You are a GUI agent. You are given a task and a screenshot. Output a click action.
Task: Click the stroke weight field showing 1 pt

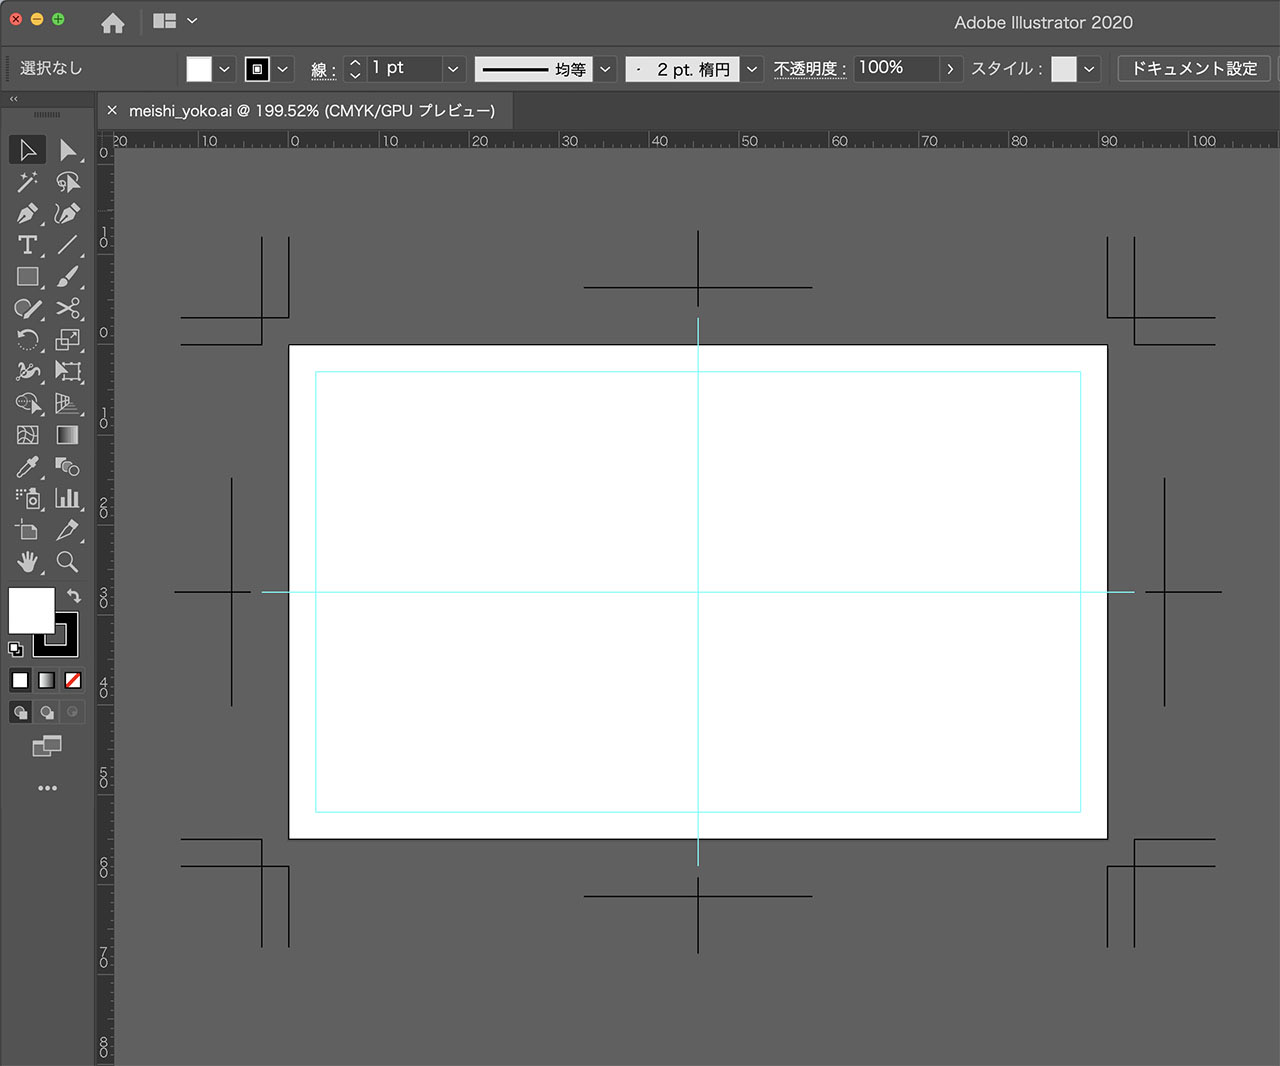(404, 69)
